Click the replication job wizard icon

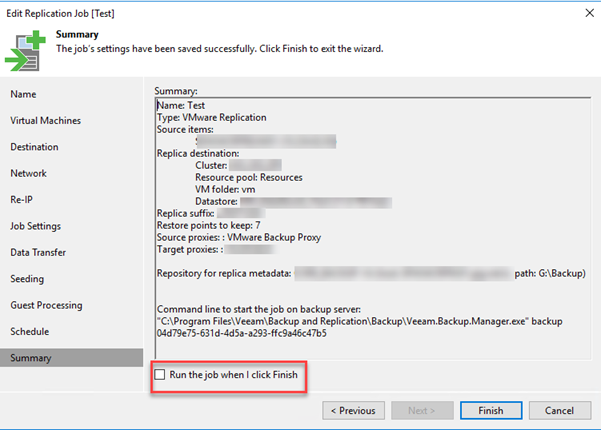click(25, 50)
